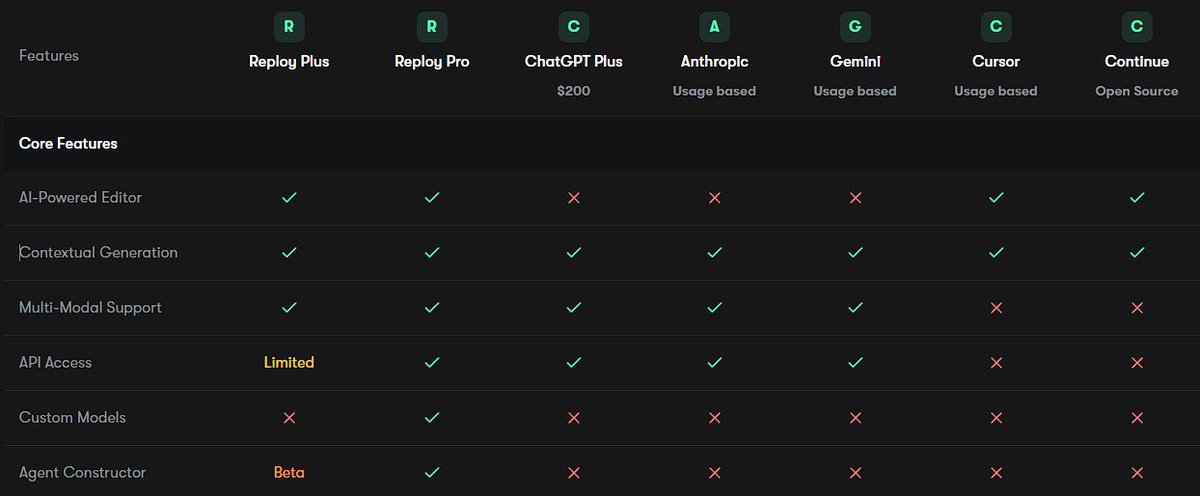
Task: Click Contextual Generation checkmark under Reploy Pro
Action: pos(432,253)
